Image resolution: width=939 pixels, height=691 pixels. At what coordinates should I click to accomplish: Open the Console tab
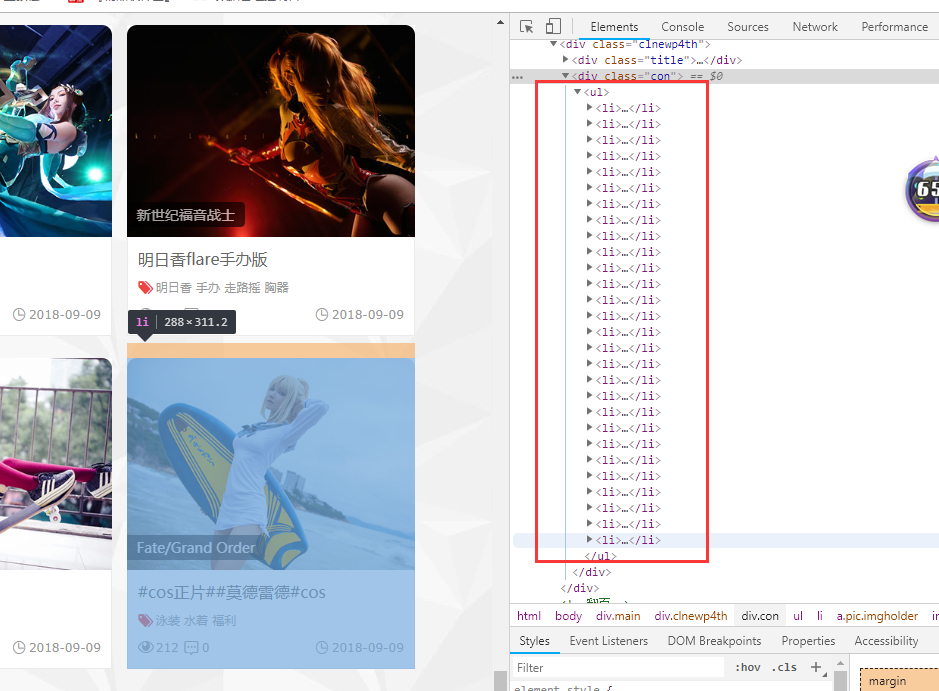(682, 27)
